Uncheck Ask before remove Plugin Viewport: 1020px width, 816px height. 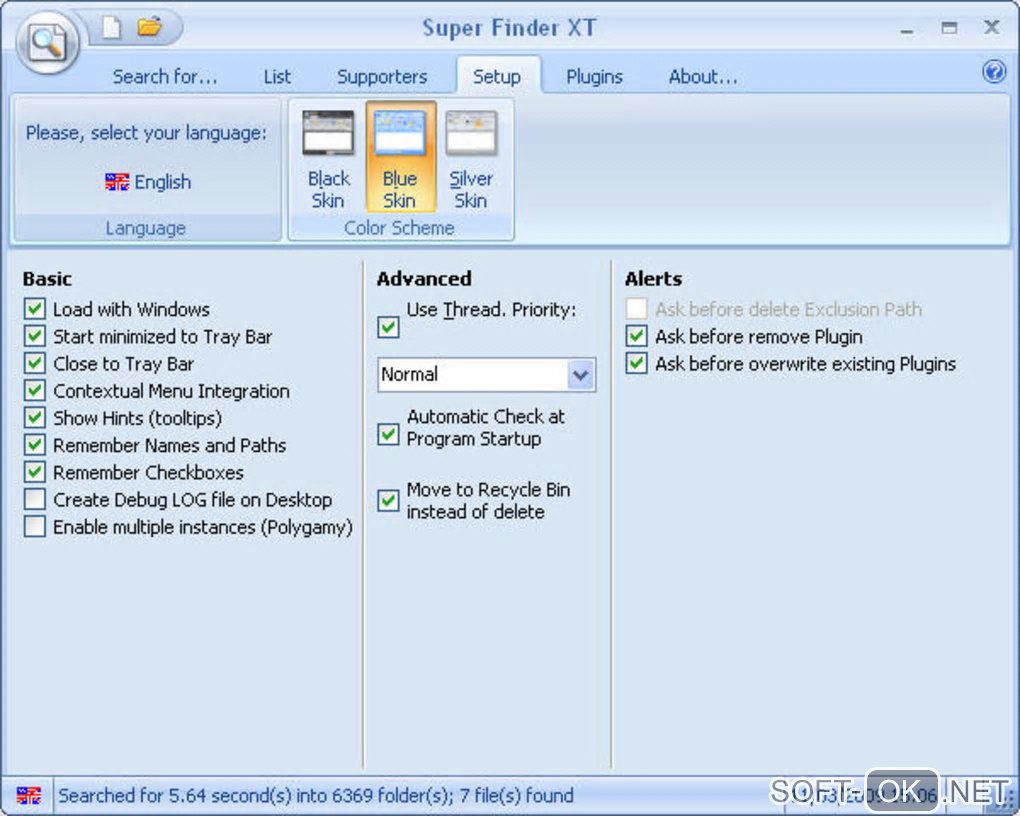(x=637, y=336)
